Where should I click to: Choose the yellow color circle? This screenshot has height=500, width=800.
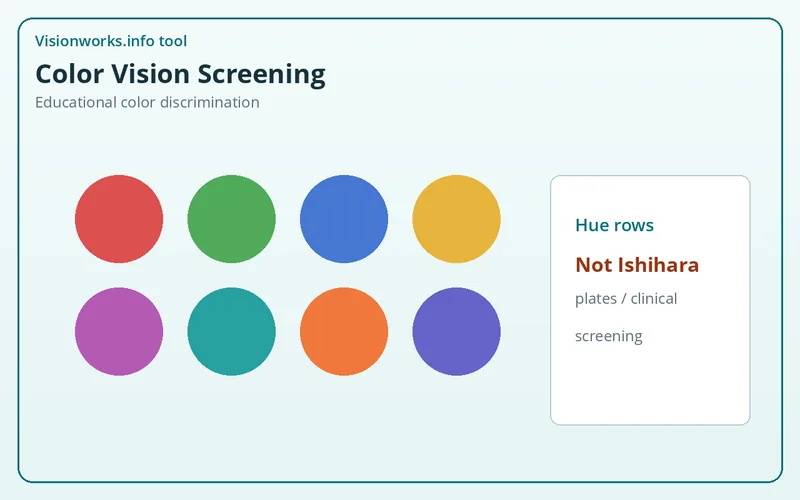tap(456, 219)
